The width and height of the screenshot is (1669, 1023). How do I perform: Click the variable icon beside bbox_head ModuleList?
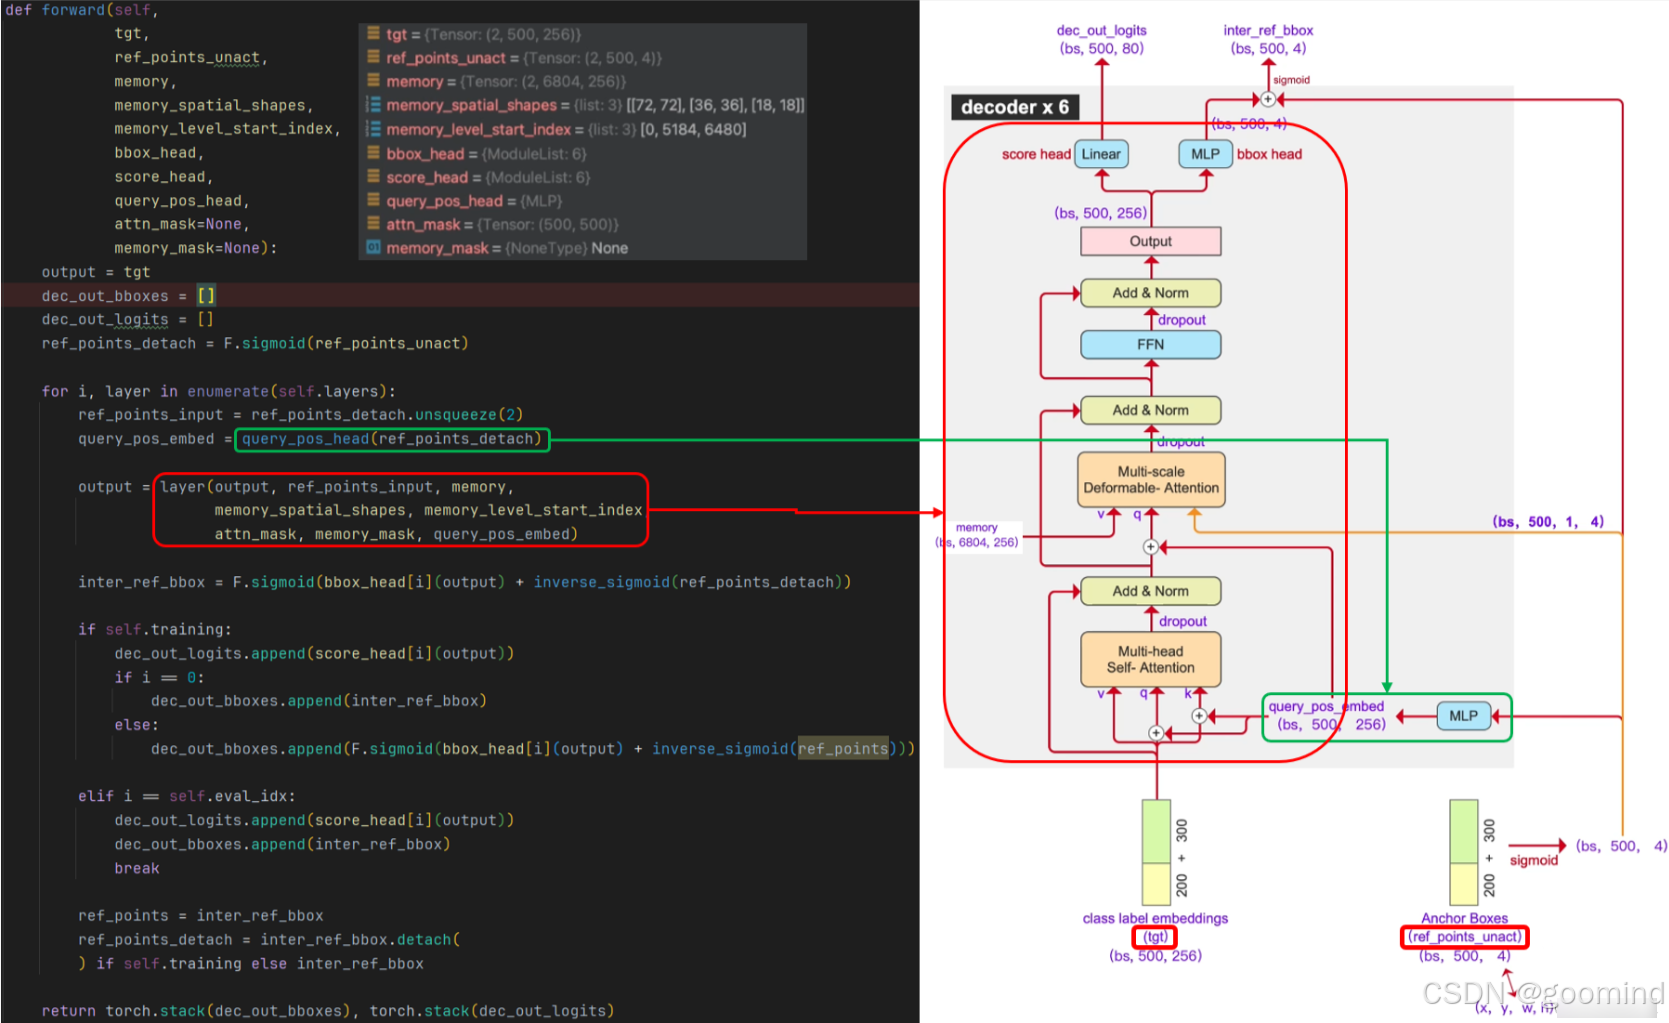pyautogui.click(x=373, y=152)
